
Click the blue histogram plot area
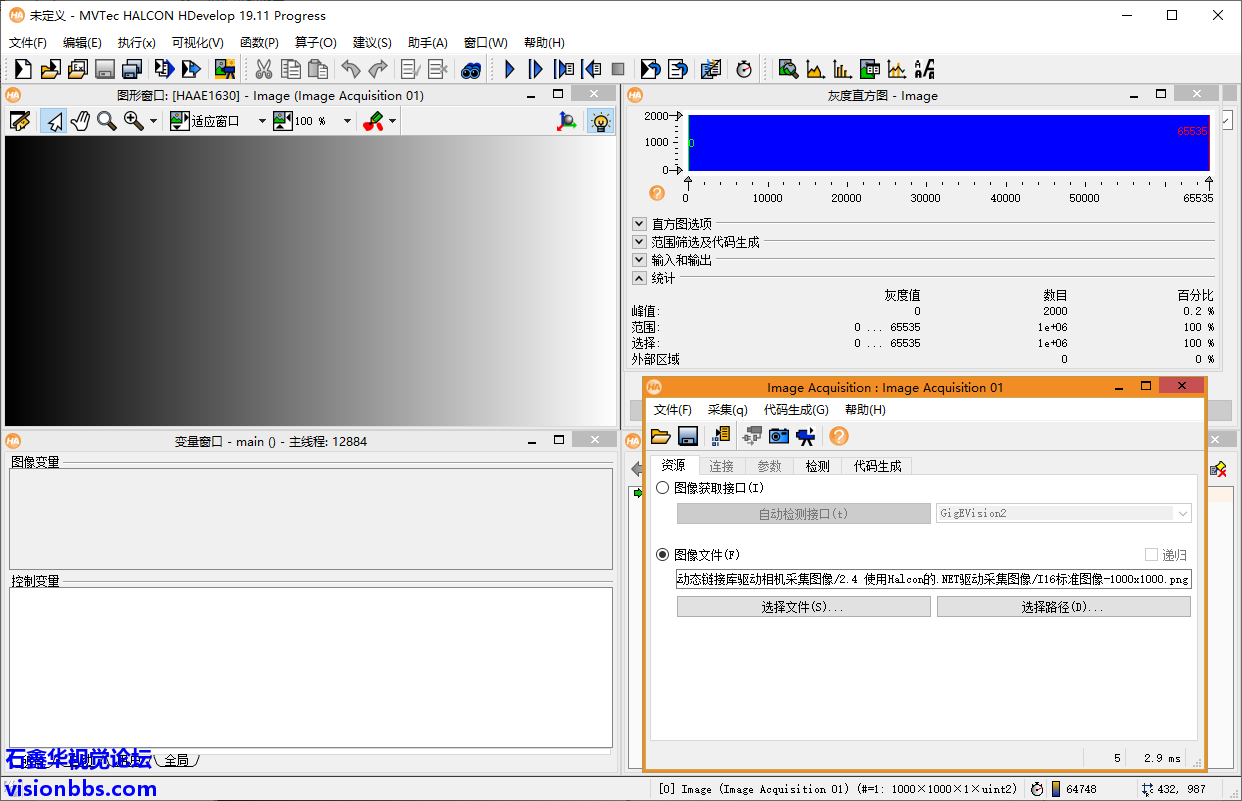pyautogui.click(x=949, y=143)
